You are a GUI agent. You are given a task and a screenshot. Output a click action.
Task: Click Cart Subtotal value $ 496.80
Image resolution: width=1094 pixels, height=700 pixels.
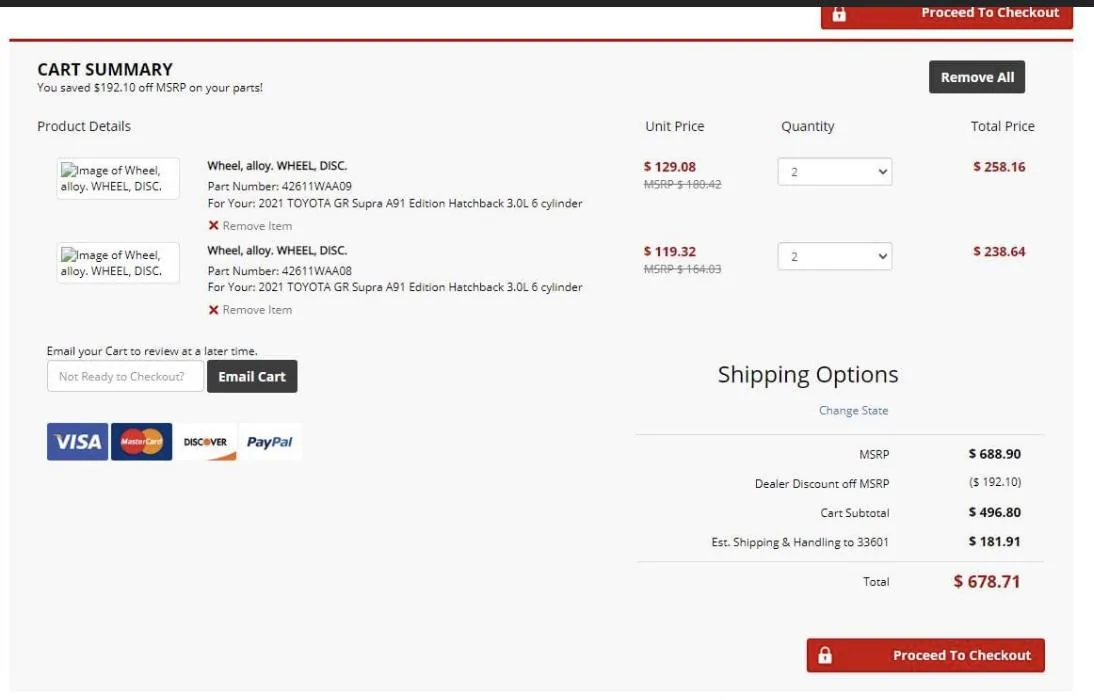tap(994, 512)
